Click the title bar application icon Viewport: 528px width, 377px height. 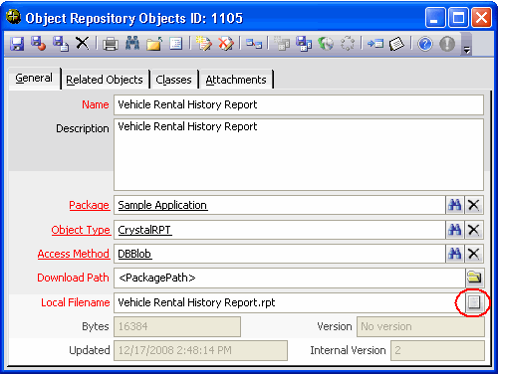(13, 17)
